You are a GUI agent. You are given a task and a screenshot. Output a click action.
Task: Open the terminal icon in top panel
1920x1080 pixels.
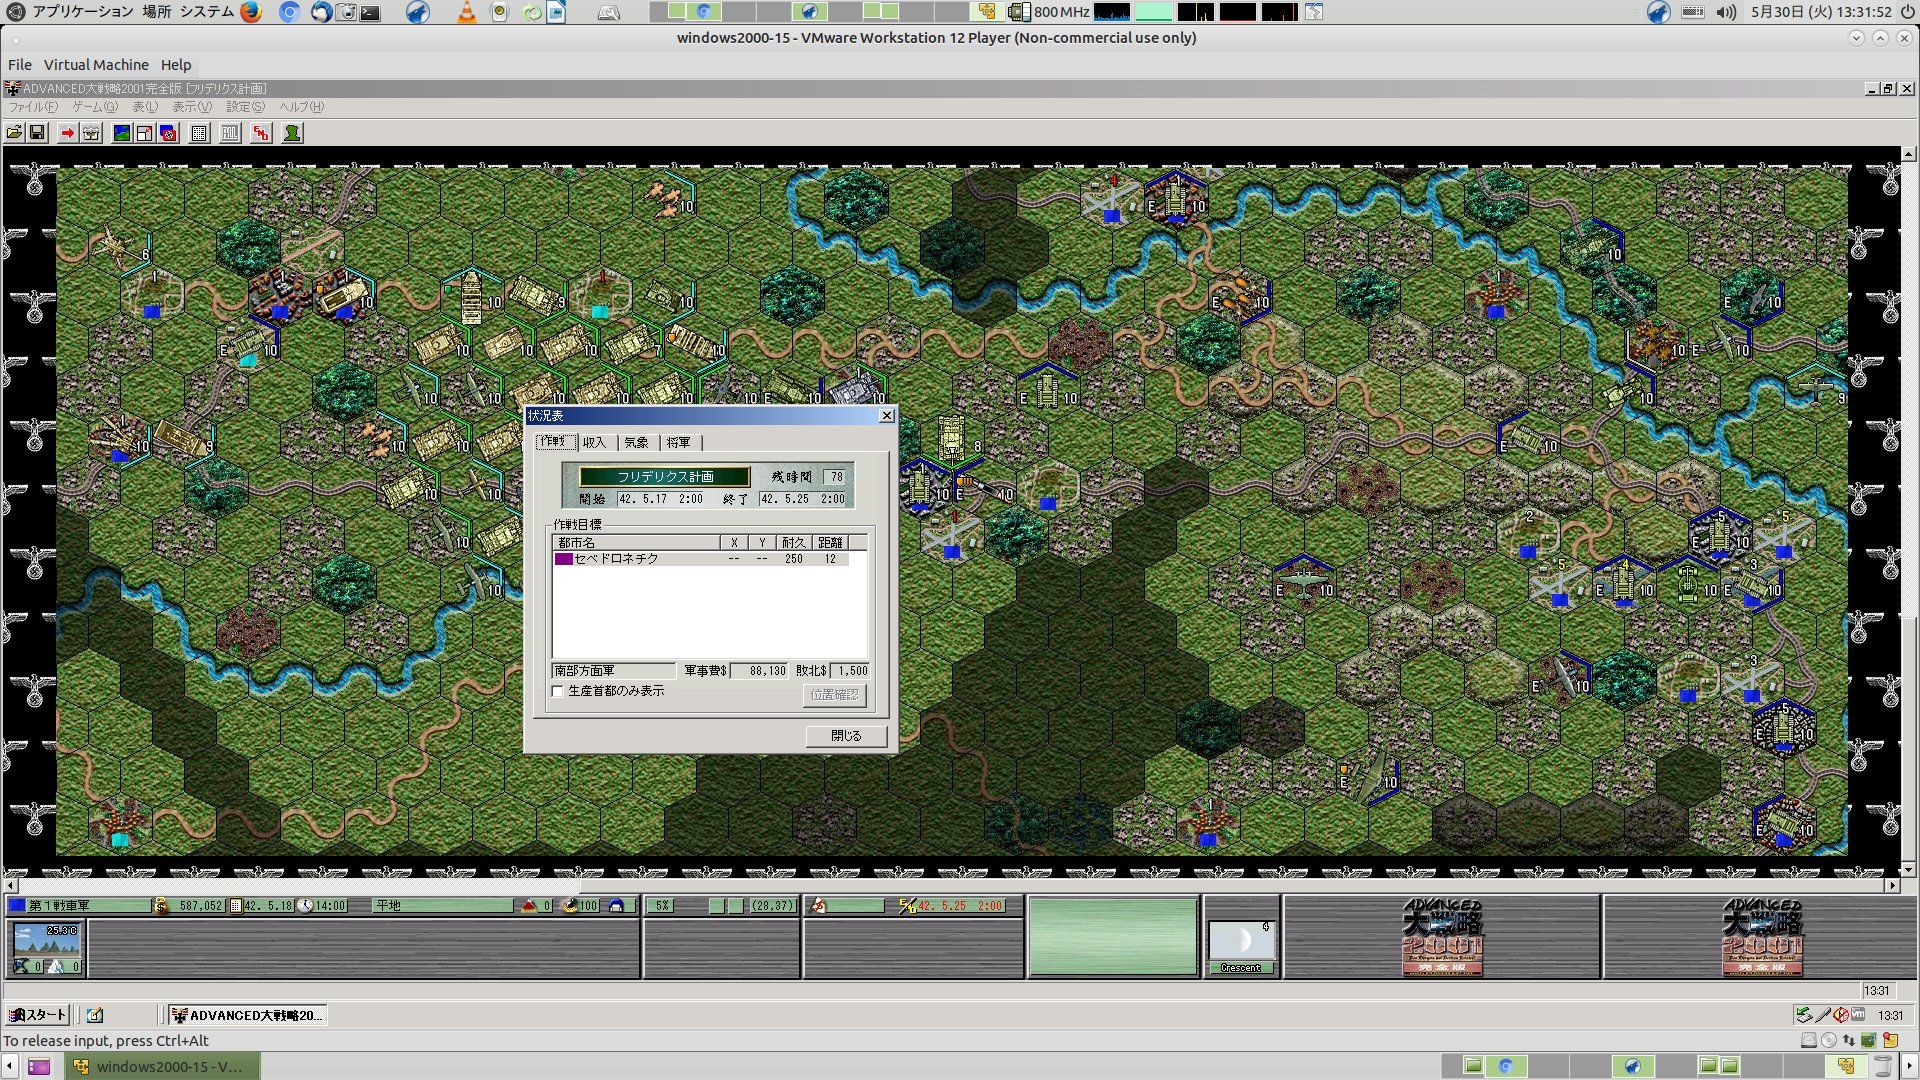(x=370, y=12)
